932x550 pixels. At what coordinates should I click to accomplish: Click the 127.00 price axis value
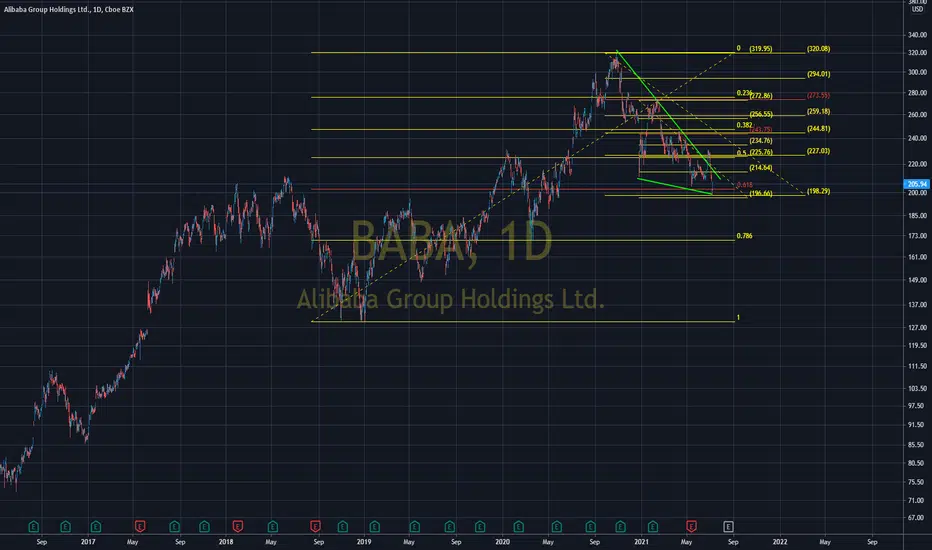click(917, 328)
